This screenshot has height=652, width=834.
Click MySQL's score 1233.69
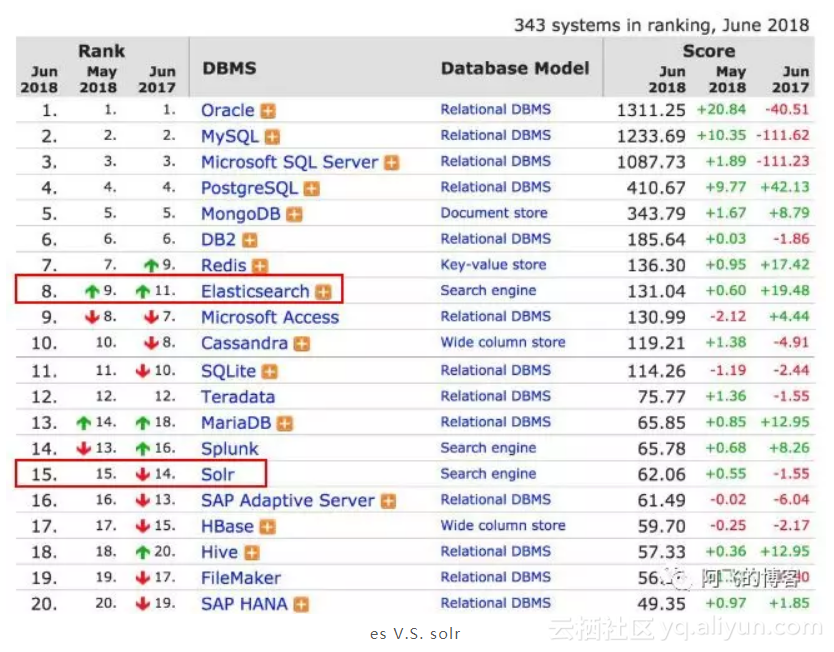651,136
